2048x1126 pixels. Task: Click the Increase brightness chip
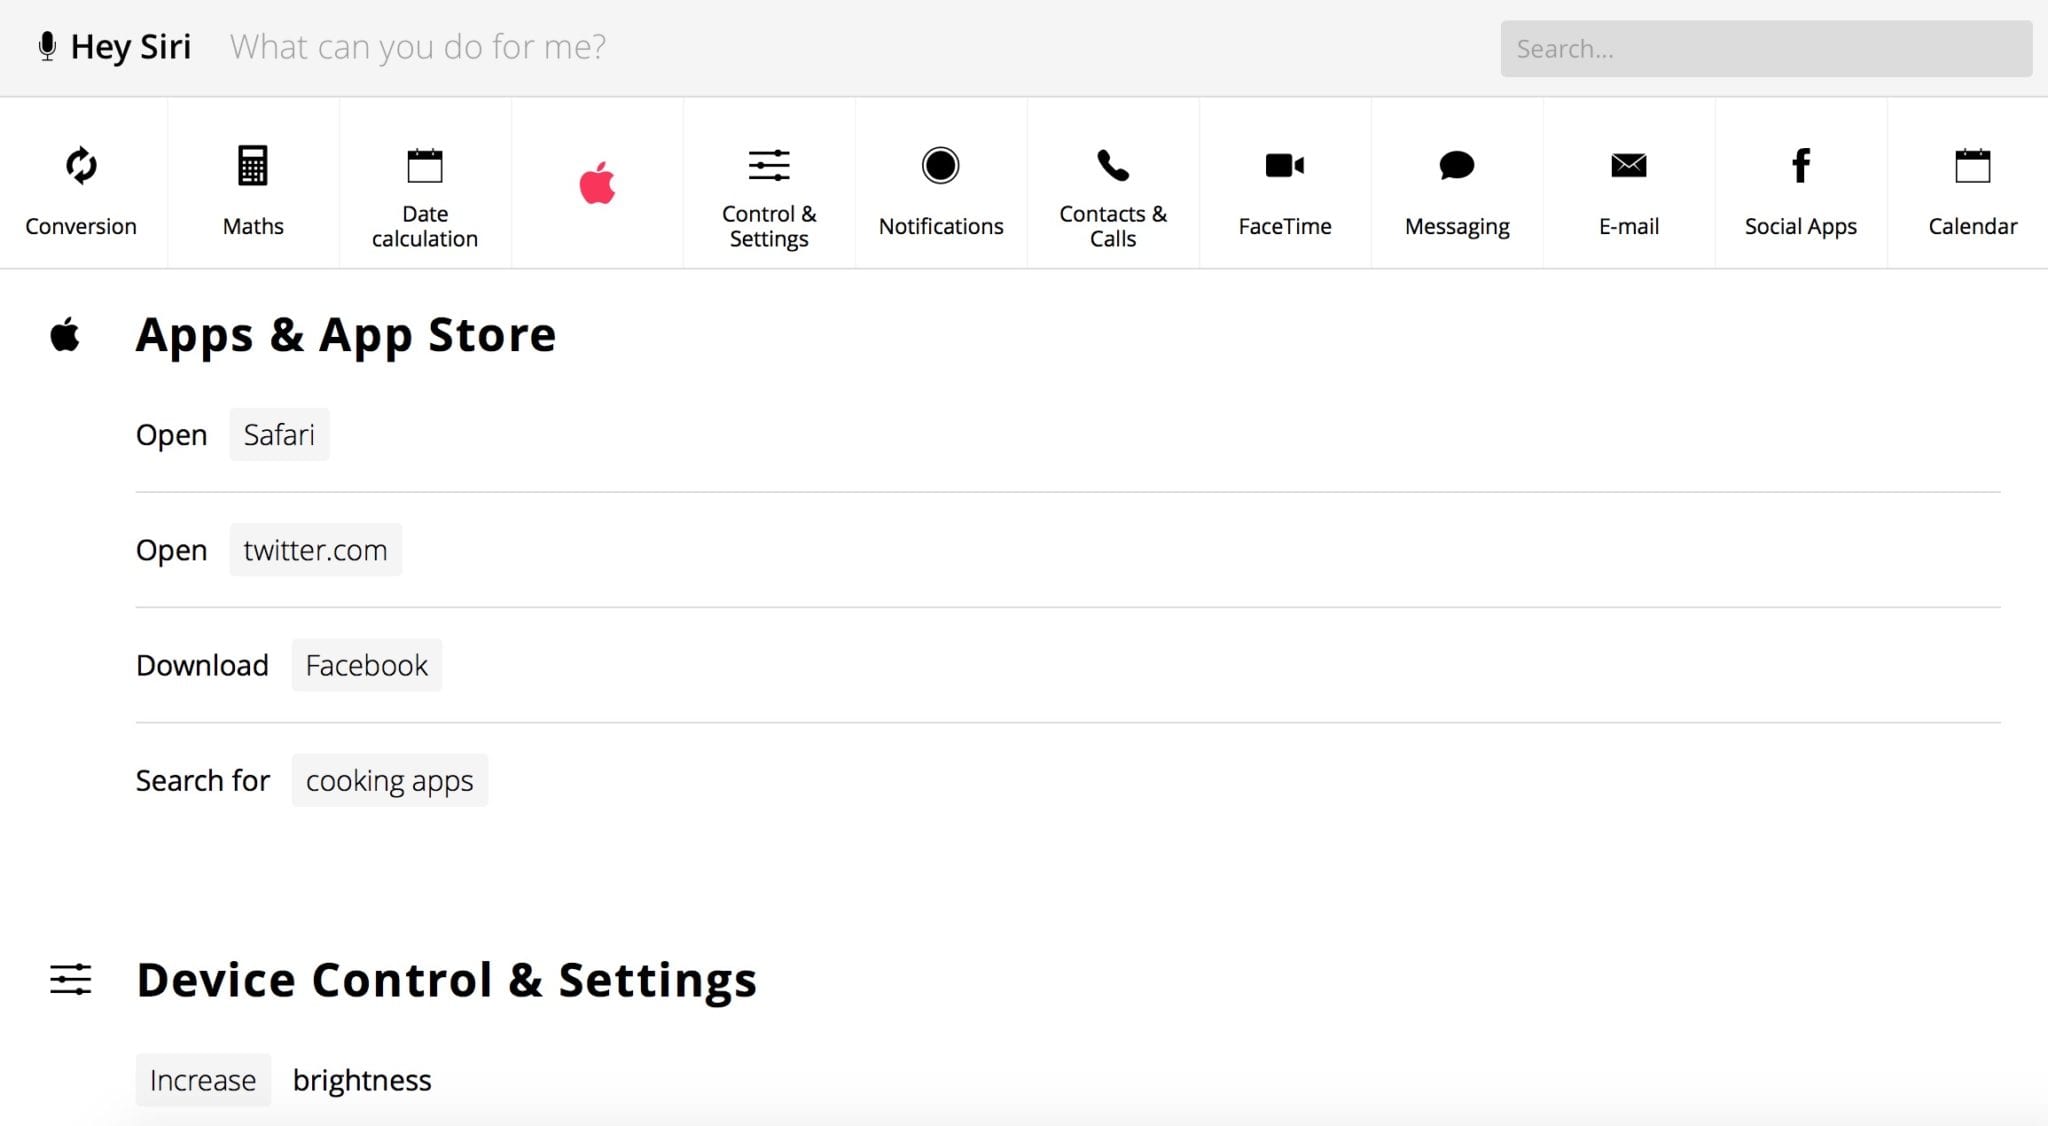[x=203, y=1080]
